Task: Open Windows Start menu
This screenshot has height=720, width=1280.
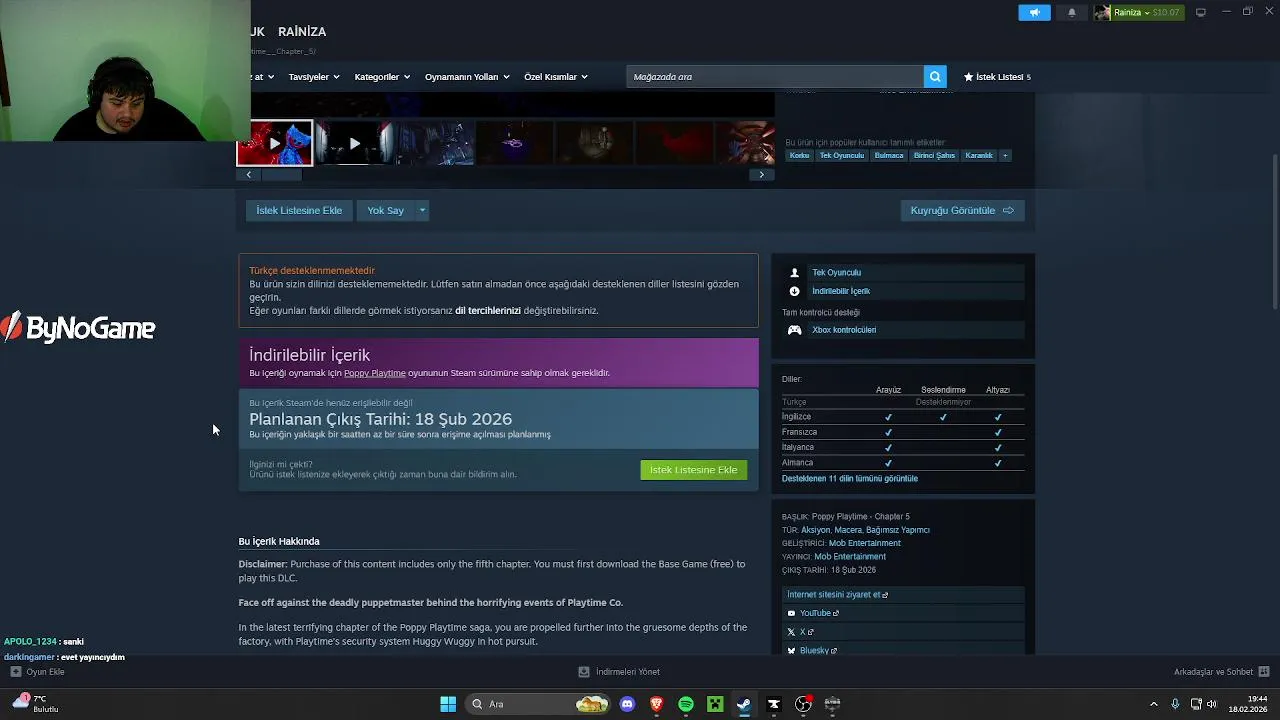Action: [448, 704]
